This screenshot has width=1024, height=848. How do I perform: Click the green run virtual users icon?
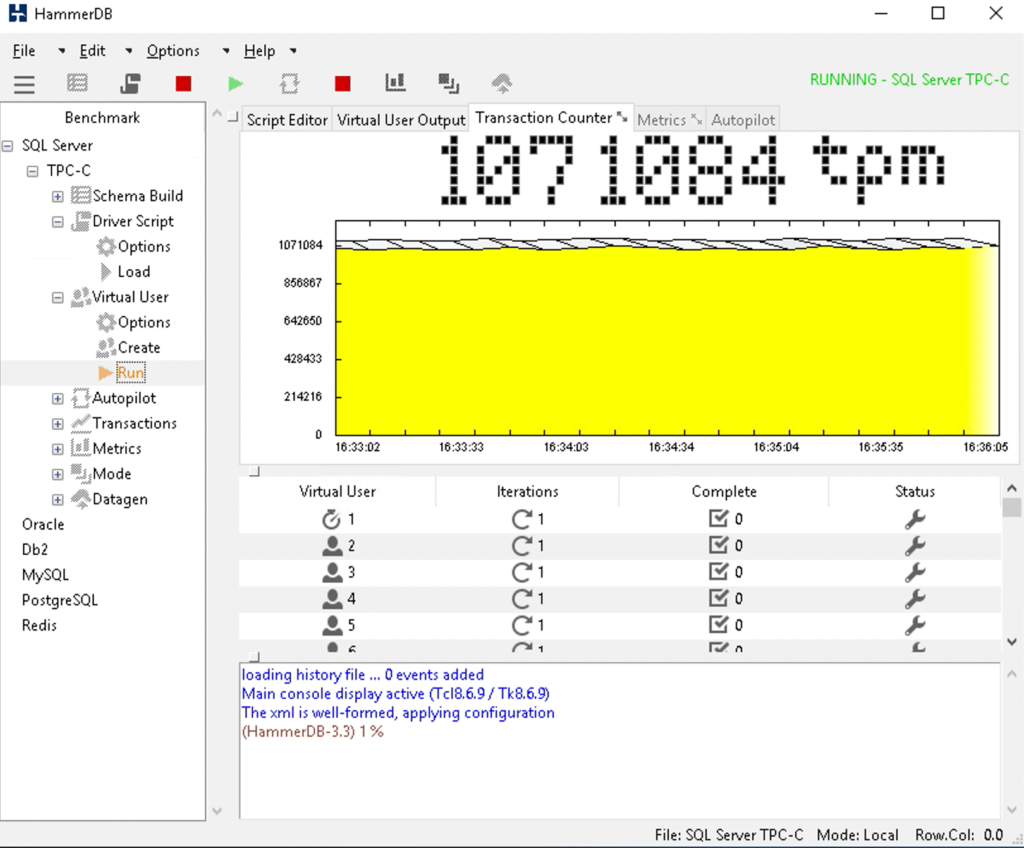pyautogui.click(x=236, y=84)
